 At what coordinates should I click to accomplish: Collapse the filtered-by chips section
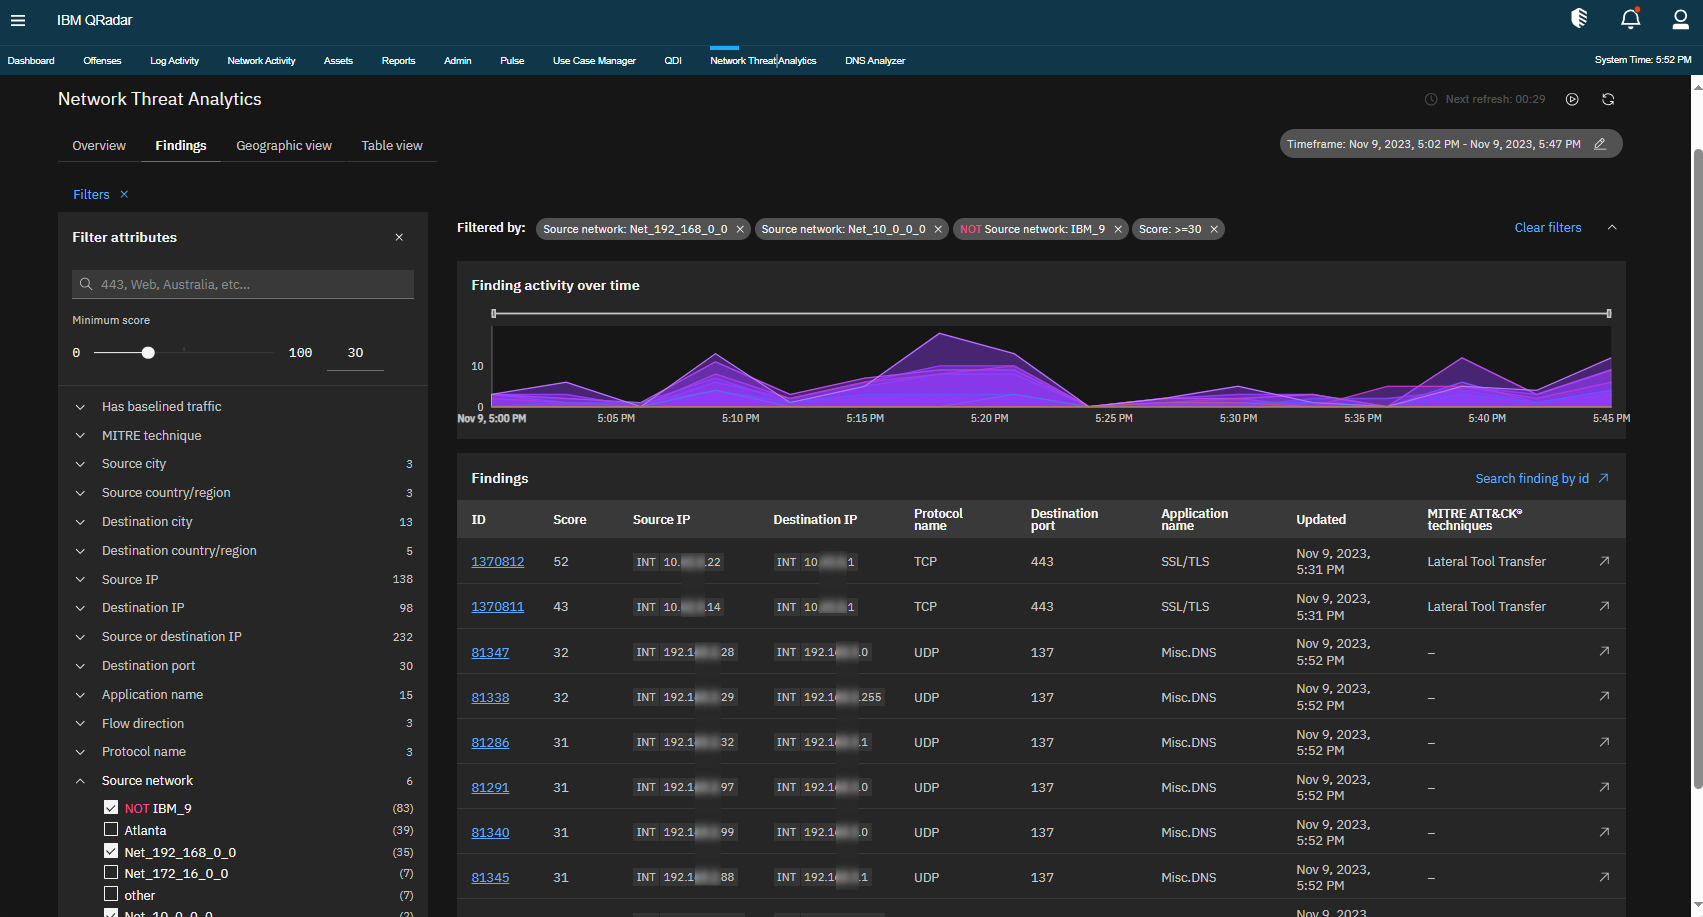1612,228
